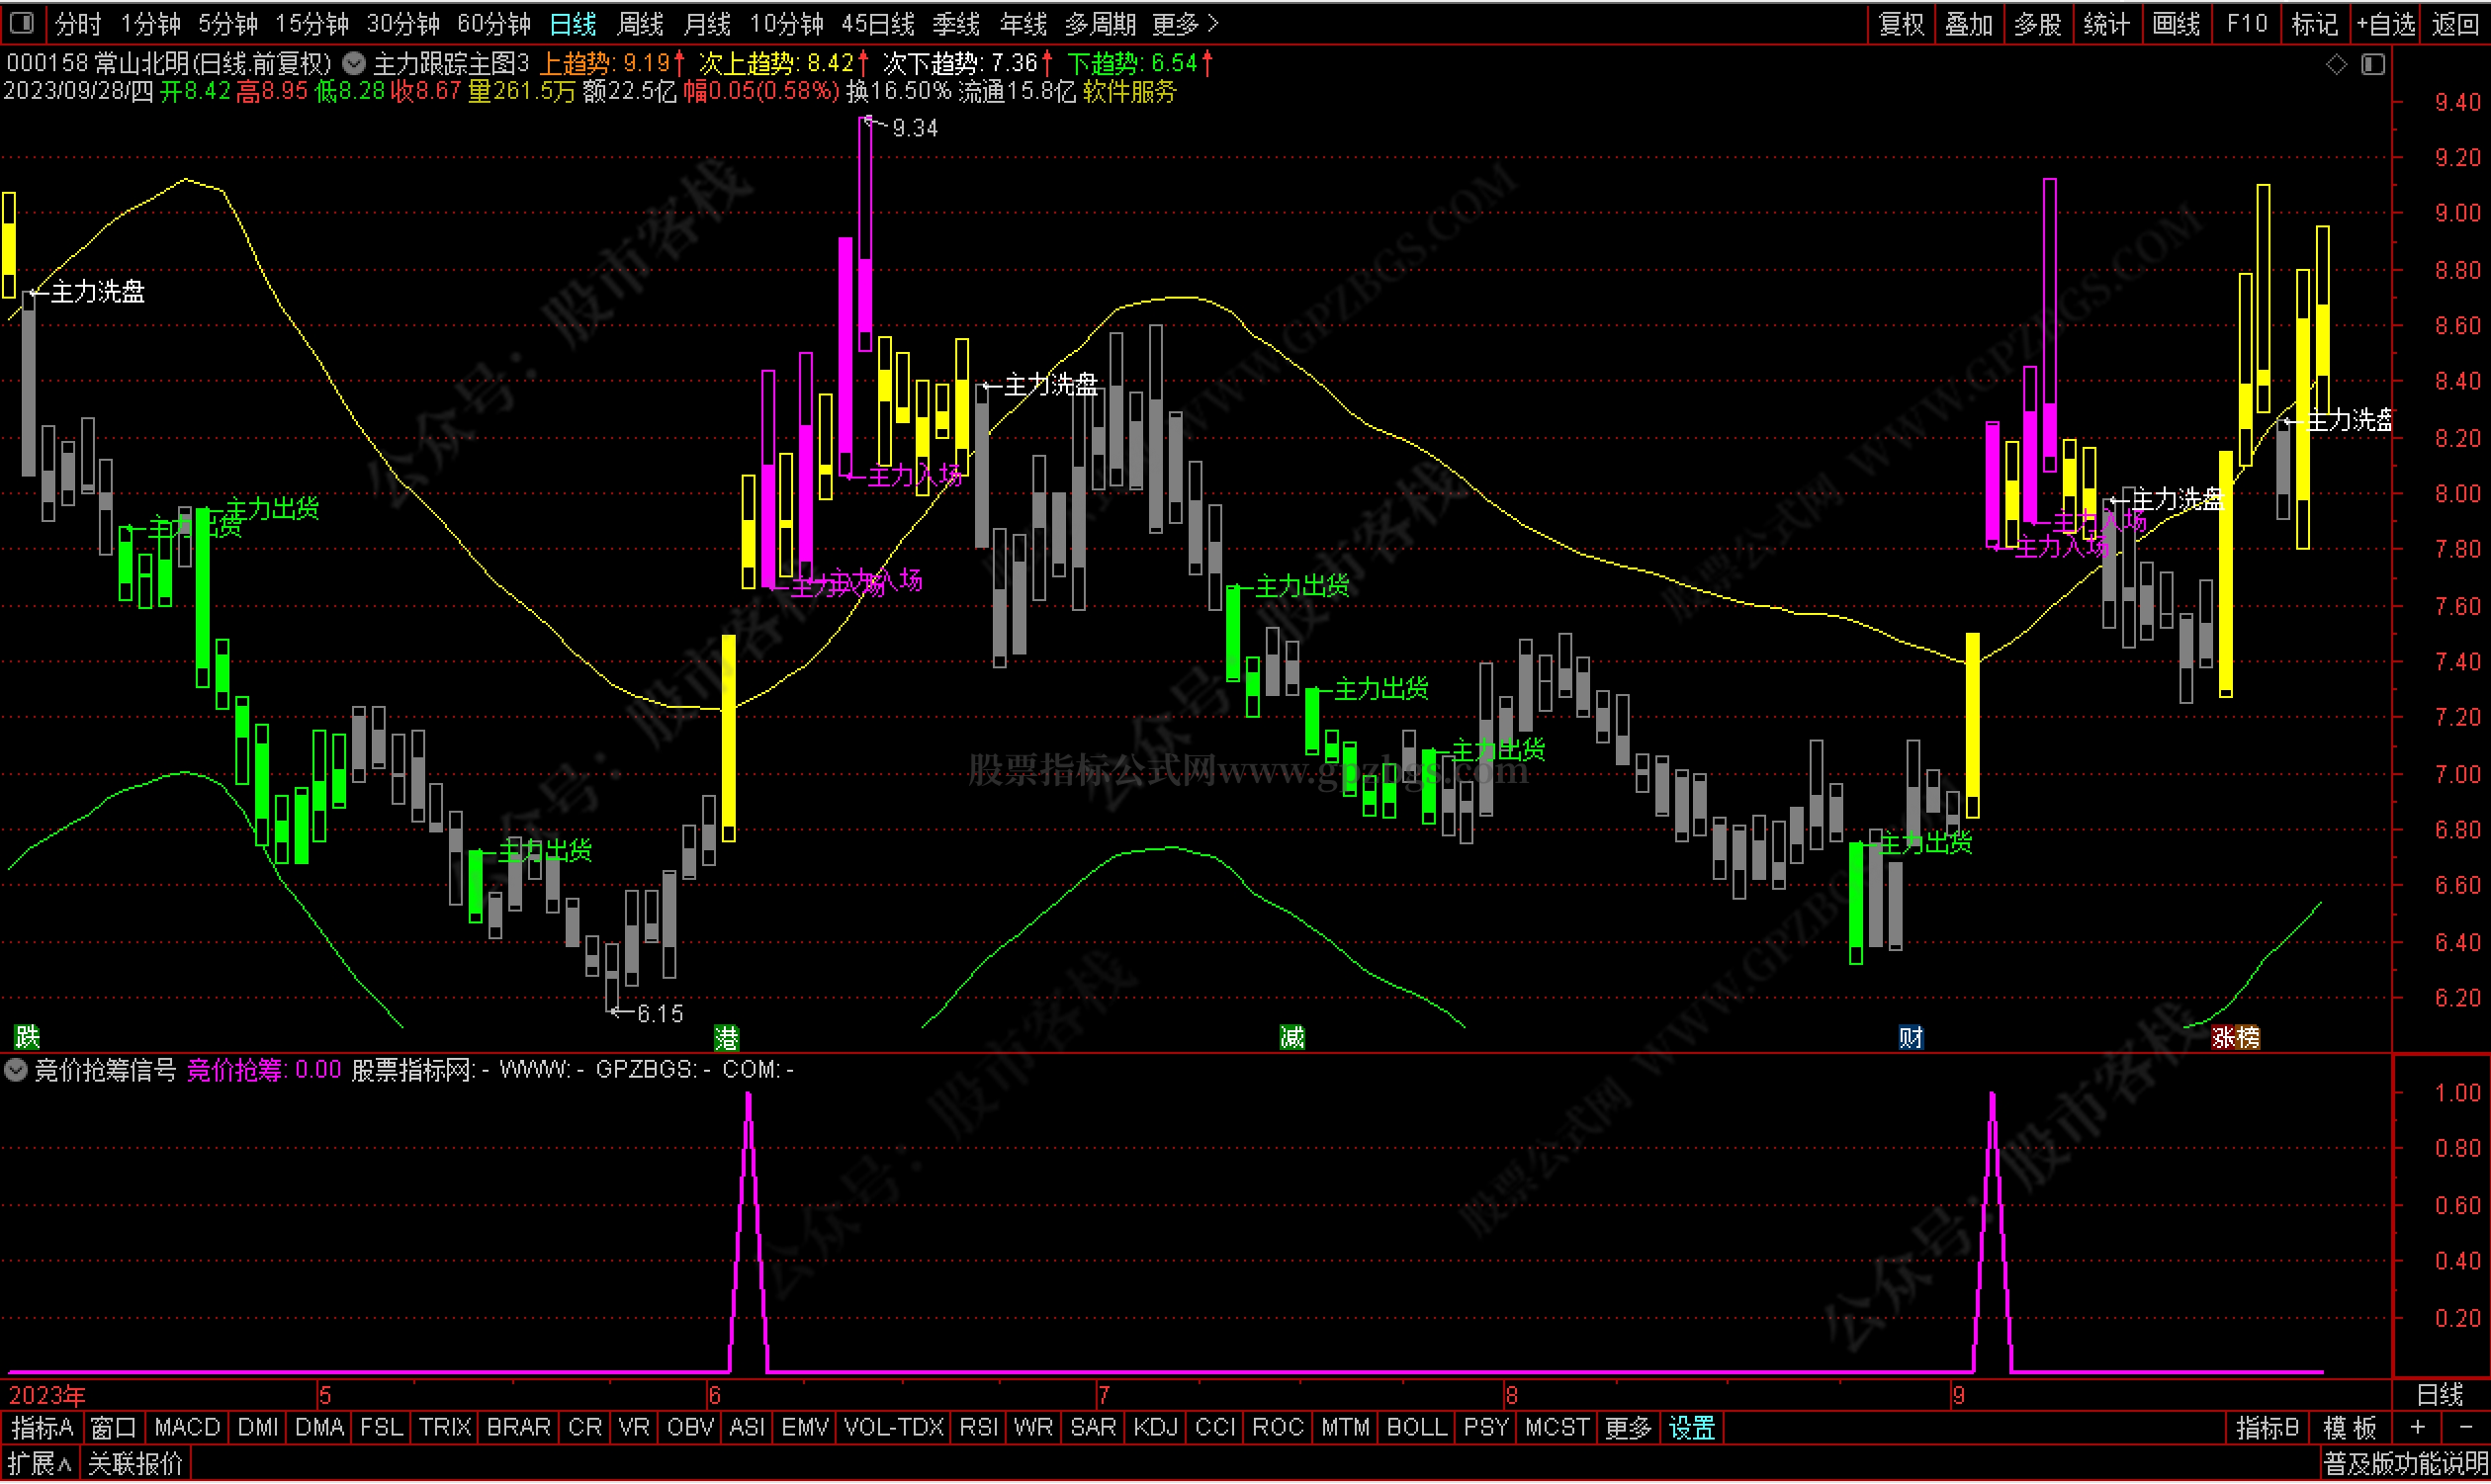Open 更多 indicators list at bottom
Screen dimensions: 2491x1484
coord(1627,1429)
